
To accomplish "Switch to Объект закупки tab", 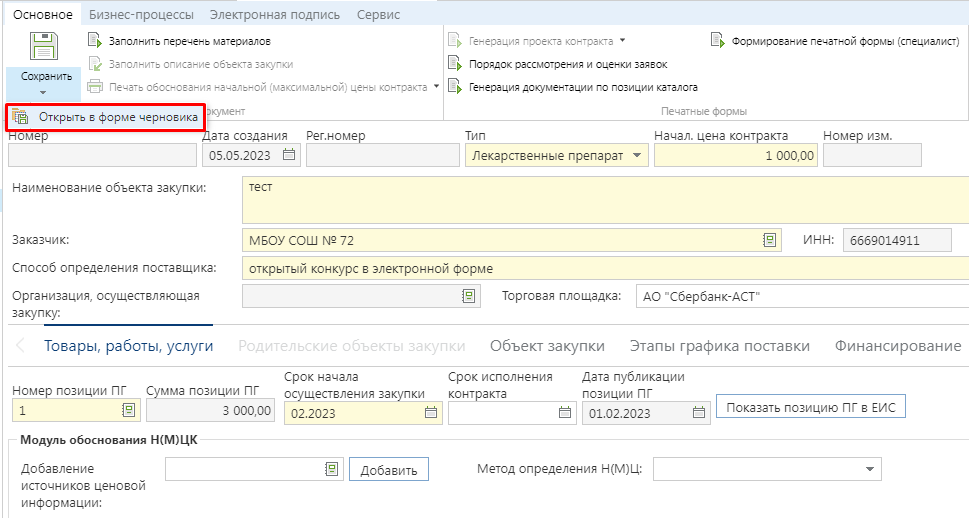I will (x=548, y=346).
